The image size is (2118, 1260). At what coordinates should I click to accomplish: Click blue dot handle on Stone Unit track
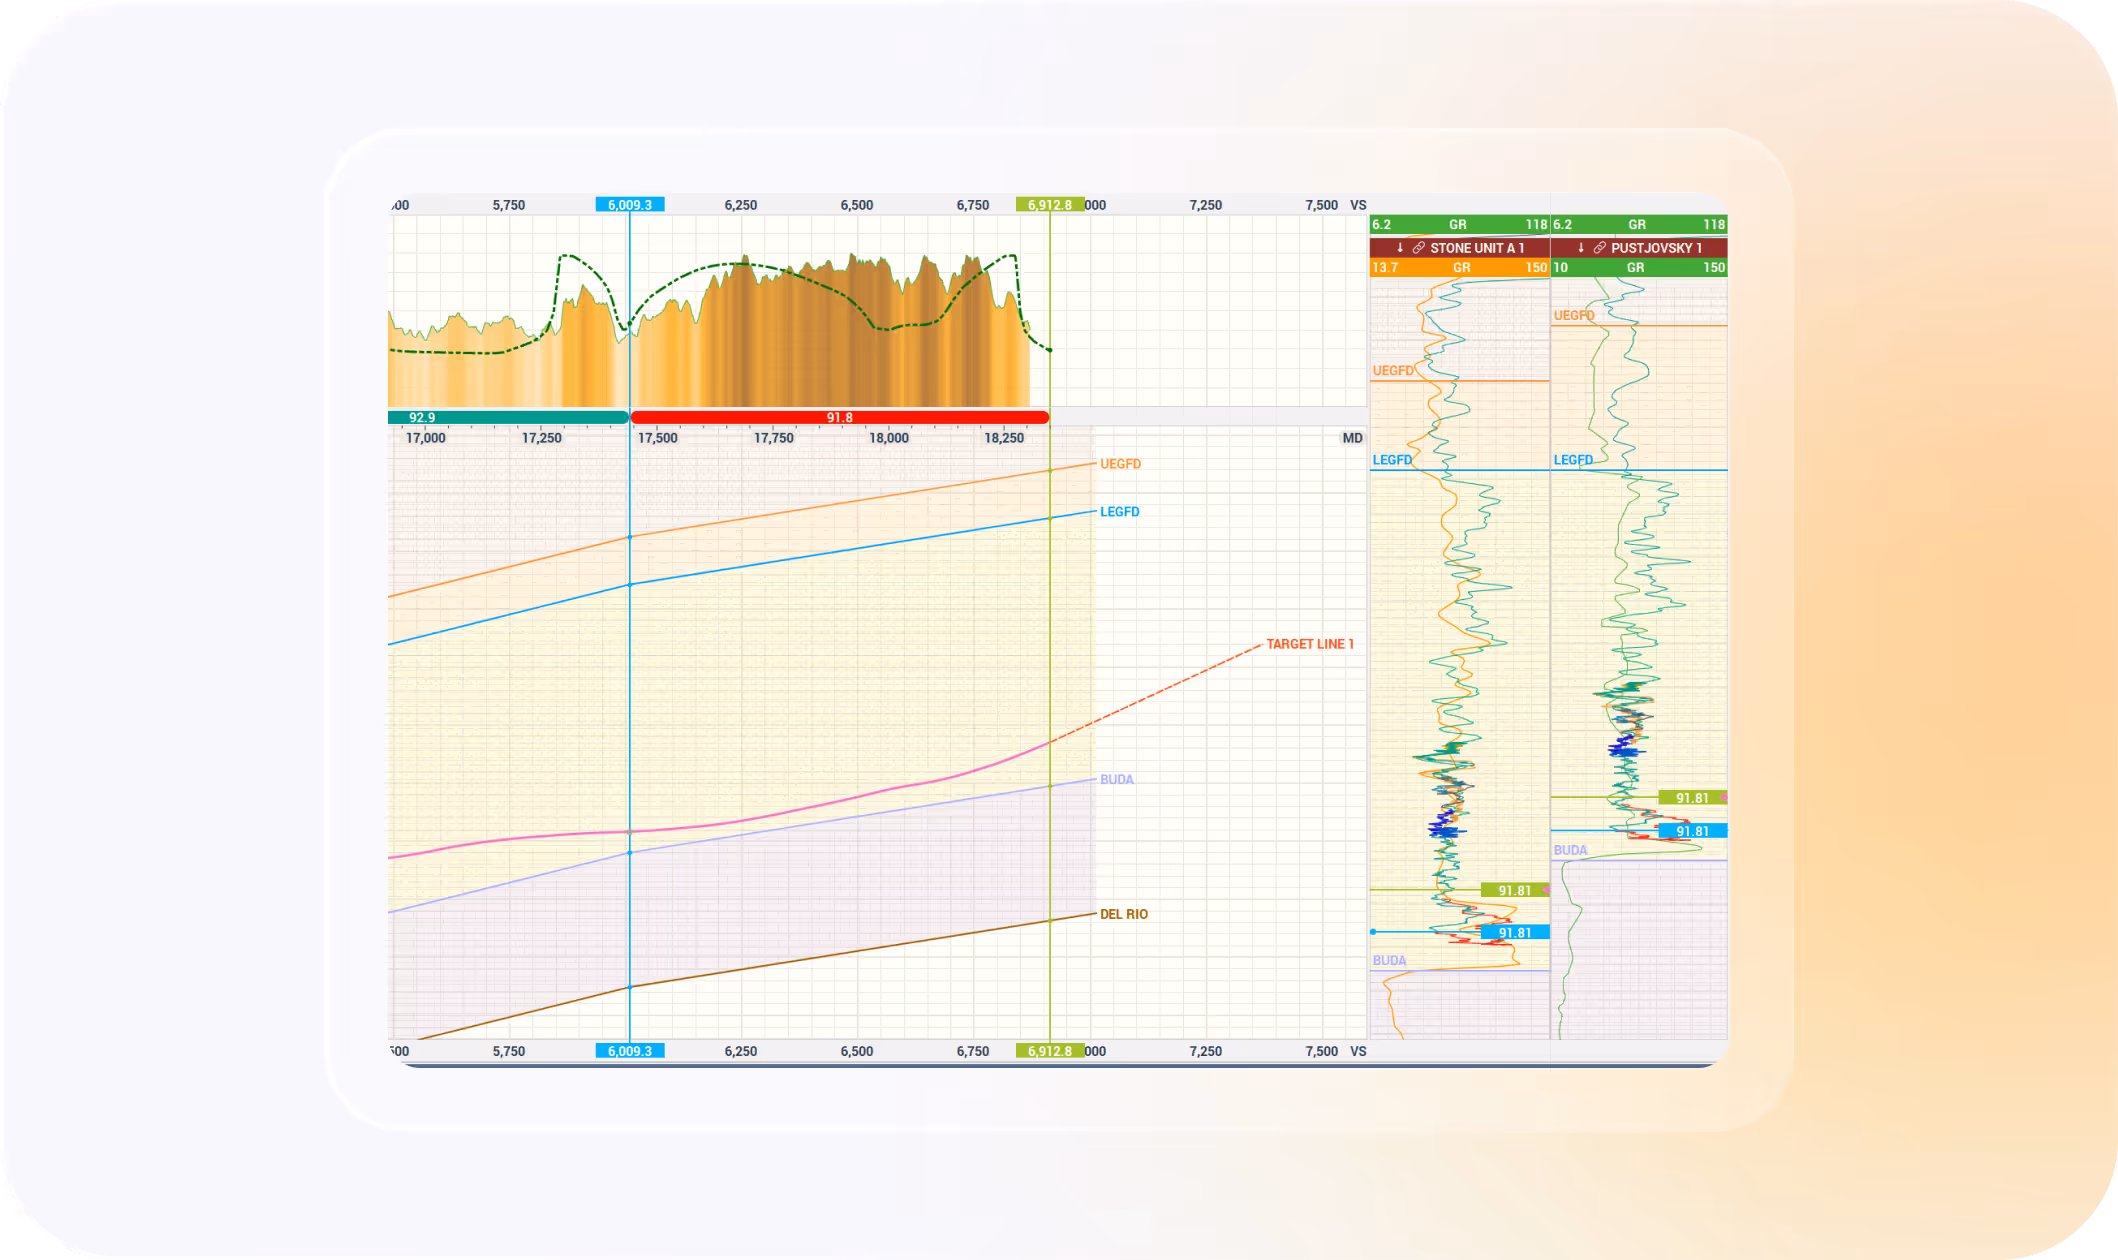[x=1373, y=932]
